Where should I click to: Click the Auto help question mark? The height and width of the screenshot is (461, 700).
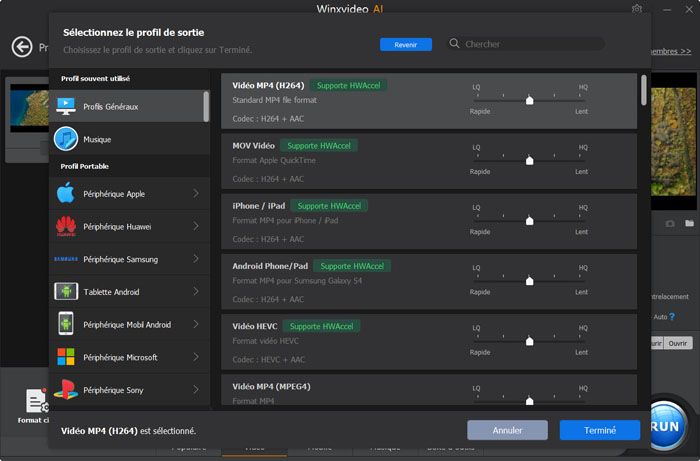pos(672,316)
